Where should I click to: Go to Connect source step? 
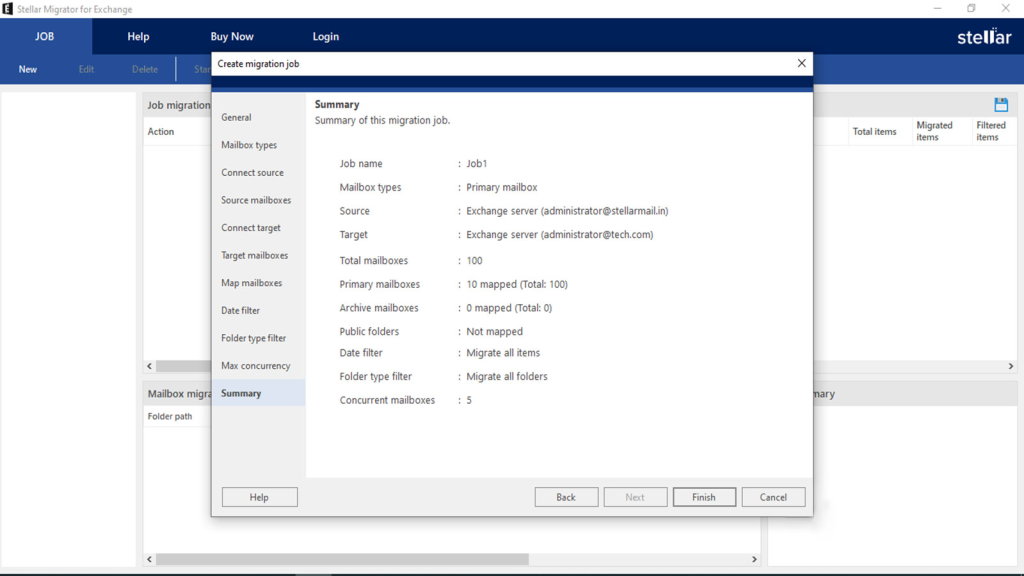(x=252, y=173)
